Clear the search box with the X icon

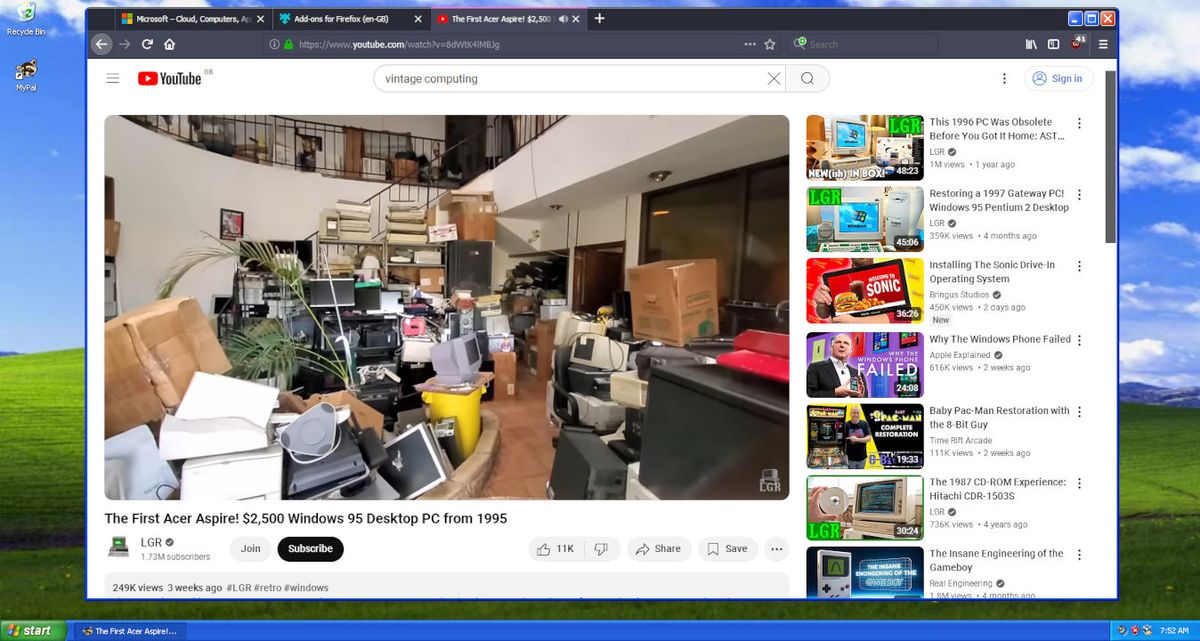pos(773,78)
